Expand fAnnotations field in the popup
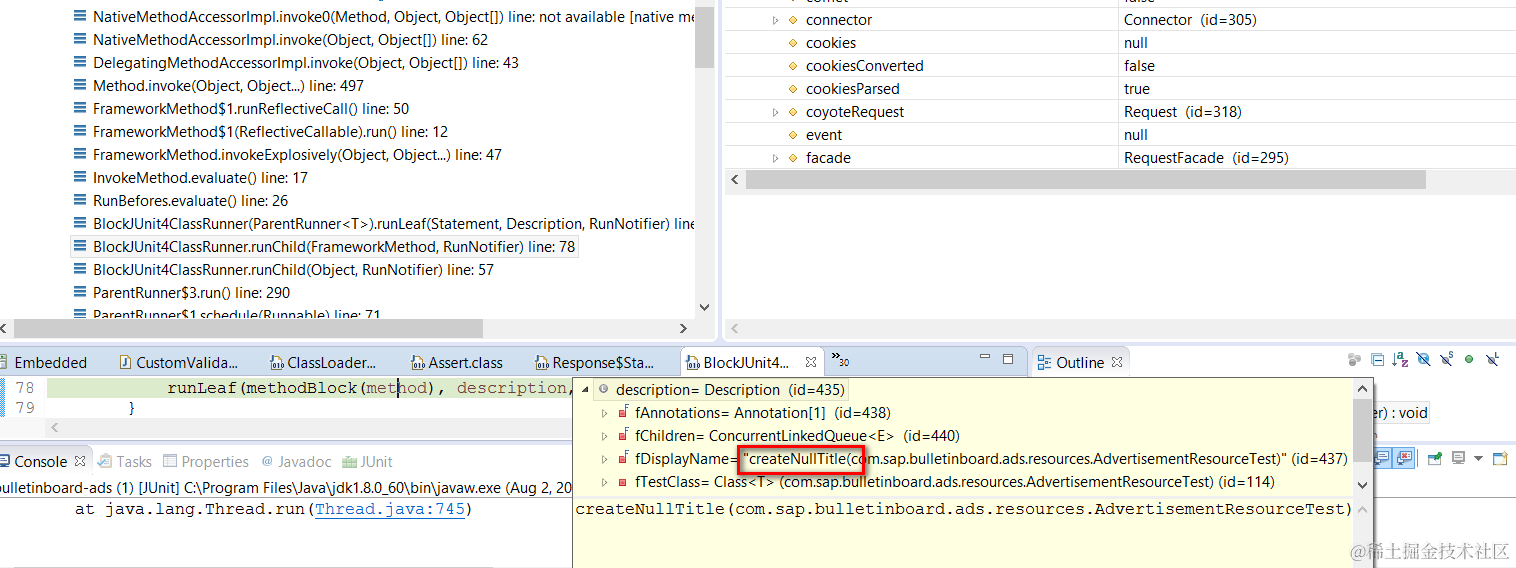This screenshot has height=568, width=1516. coord(604,413)
